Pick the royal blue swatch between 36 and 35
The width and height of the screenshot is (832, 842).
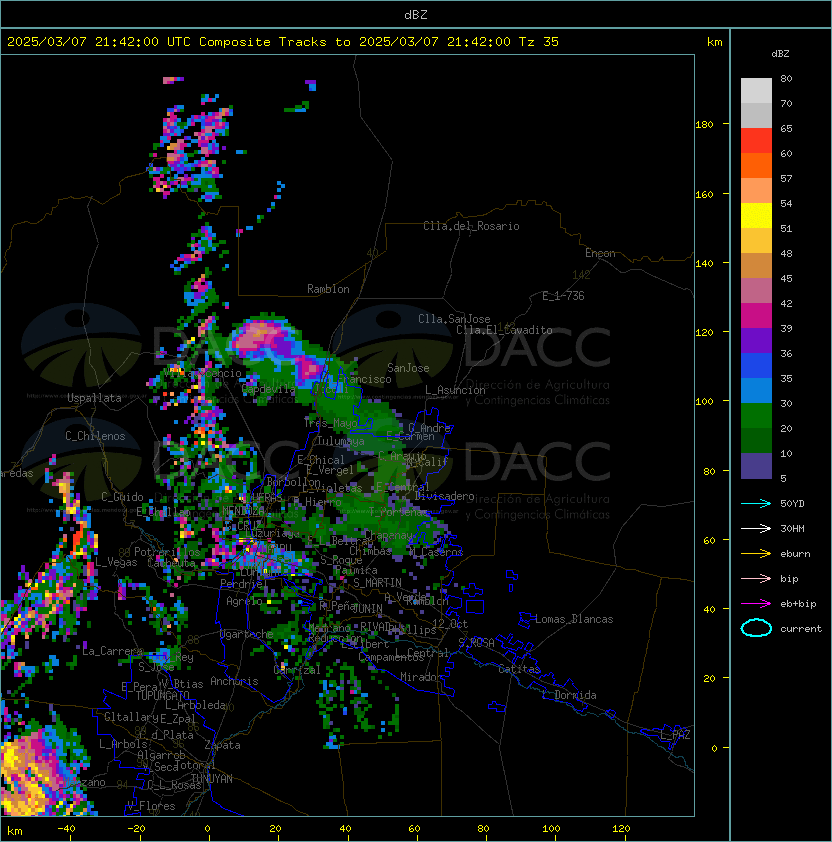756,365
